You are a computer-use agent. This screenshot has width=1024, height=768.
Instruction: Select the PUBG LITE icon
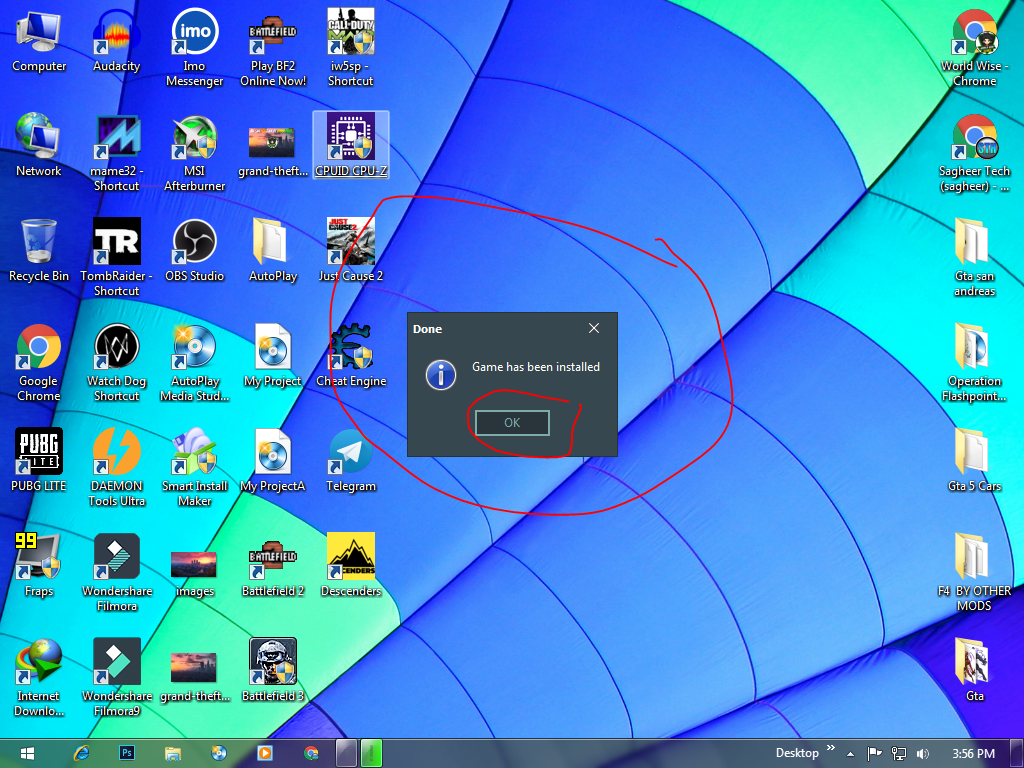point(39,460)
